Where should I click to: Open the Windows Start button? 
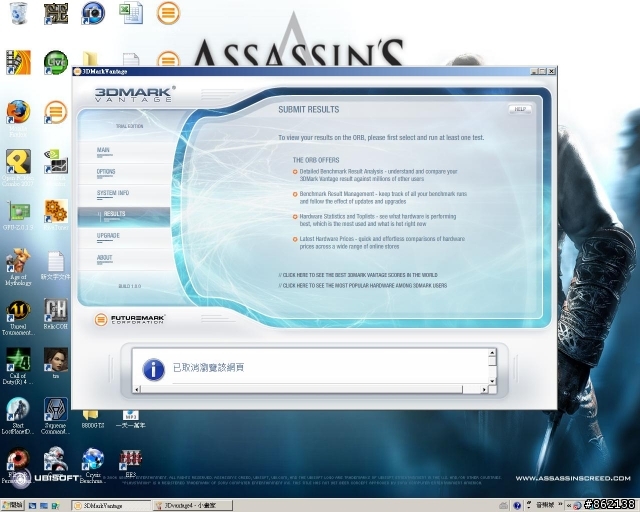tap(13, 505)
